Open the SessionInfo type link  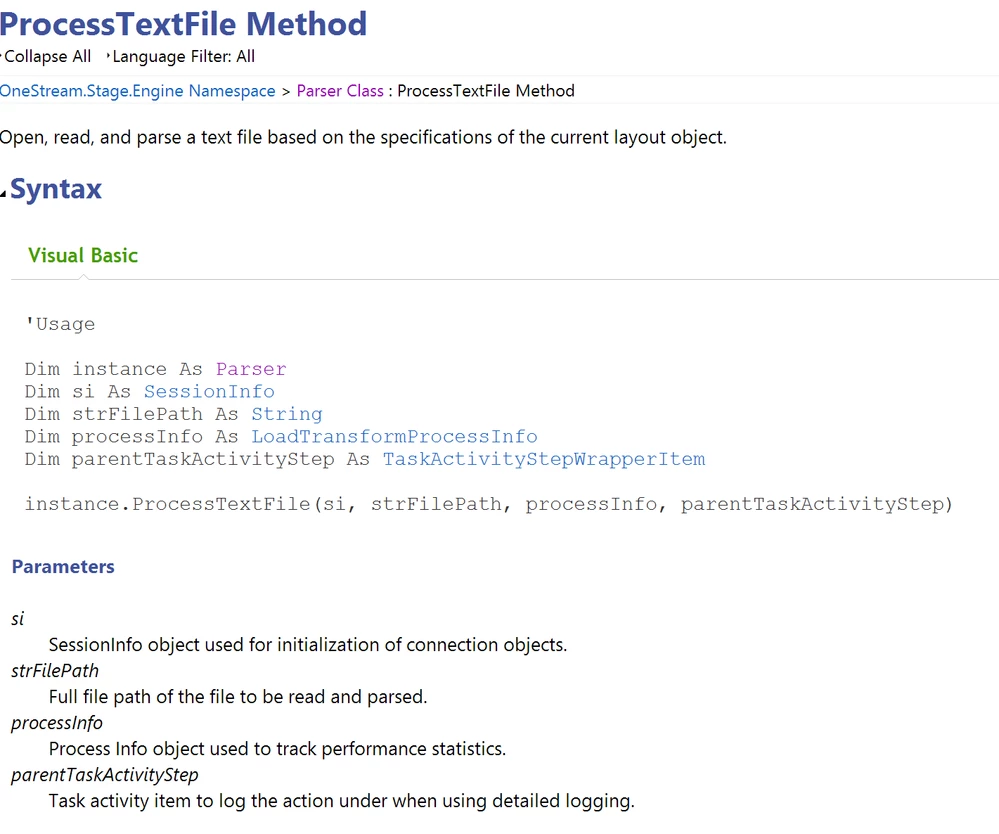tap(209, 392)
